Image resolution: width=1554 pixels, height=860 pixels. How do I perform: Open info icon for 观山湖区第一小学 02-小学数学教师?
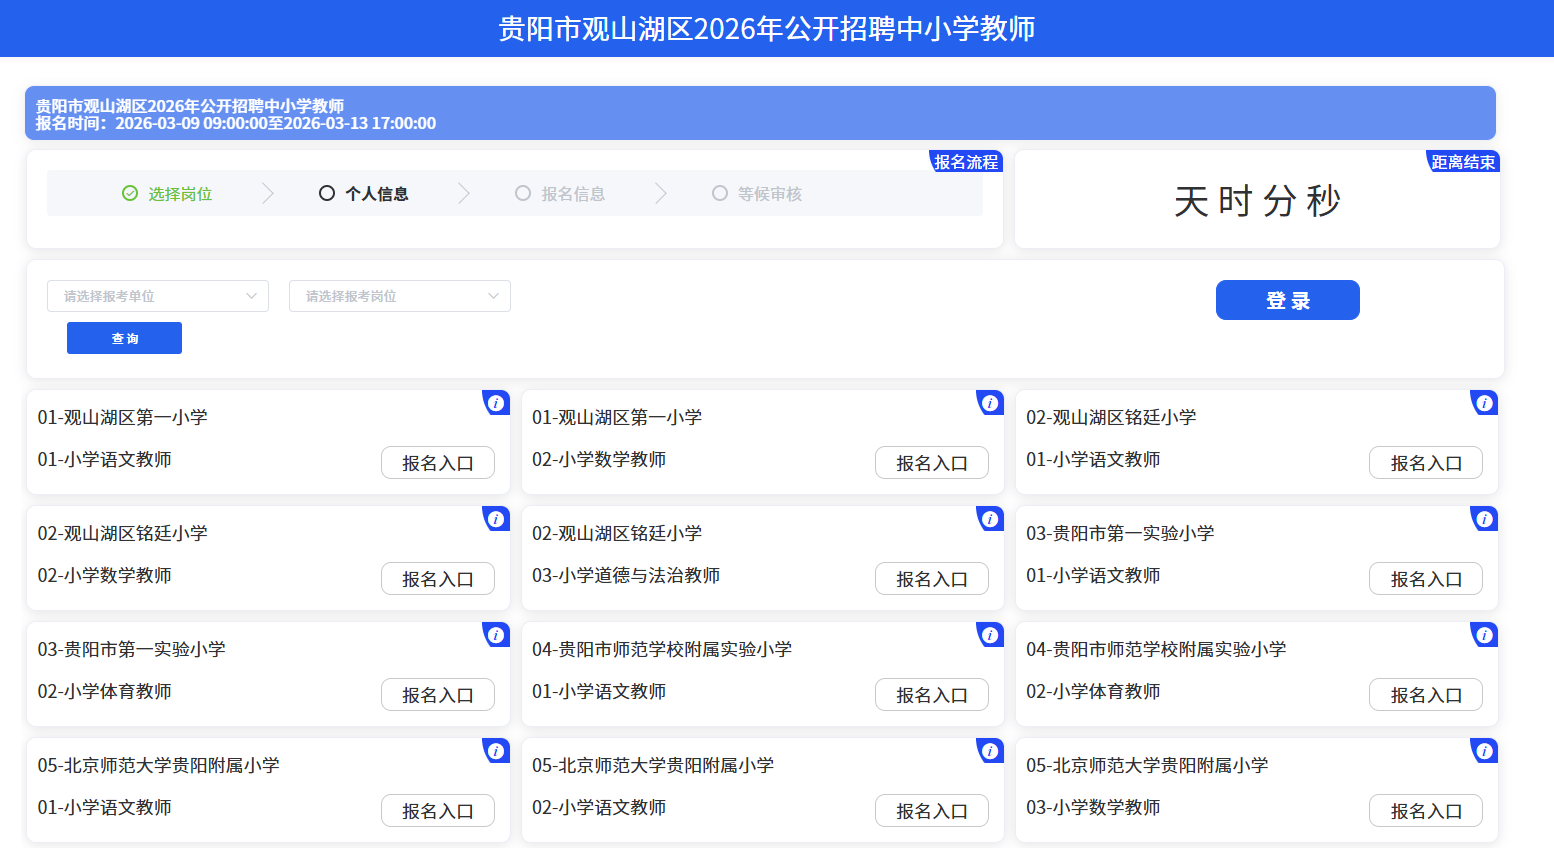coord(989,403)
